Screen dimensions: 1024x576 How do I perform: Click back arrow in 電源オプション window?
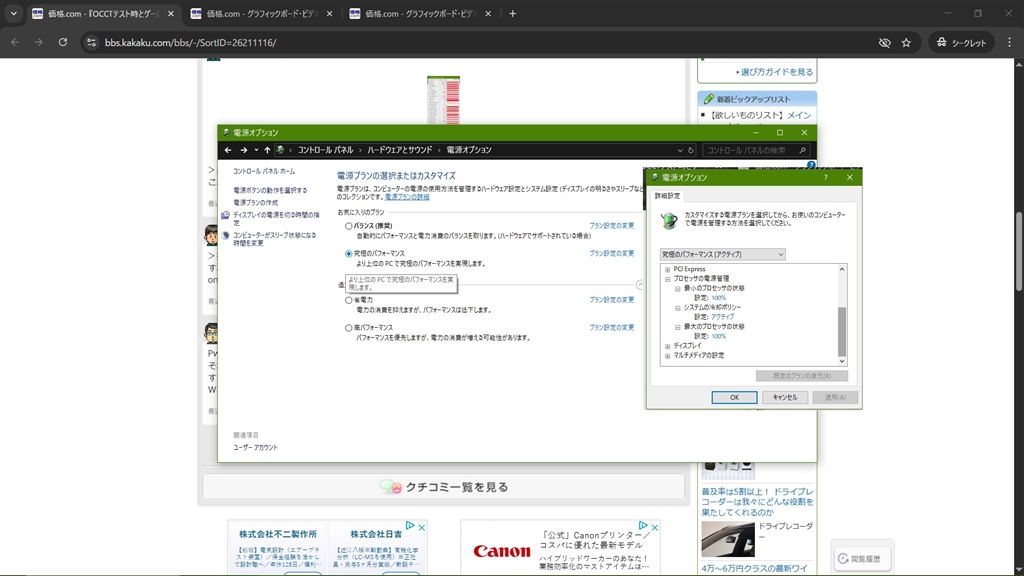[228, 150]
